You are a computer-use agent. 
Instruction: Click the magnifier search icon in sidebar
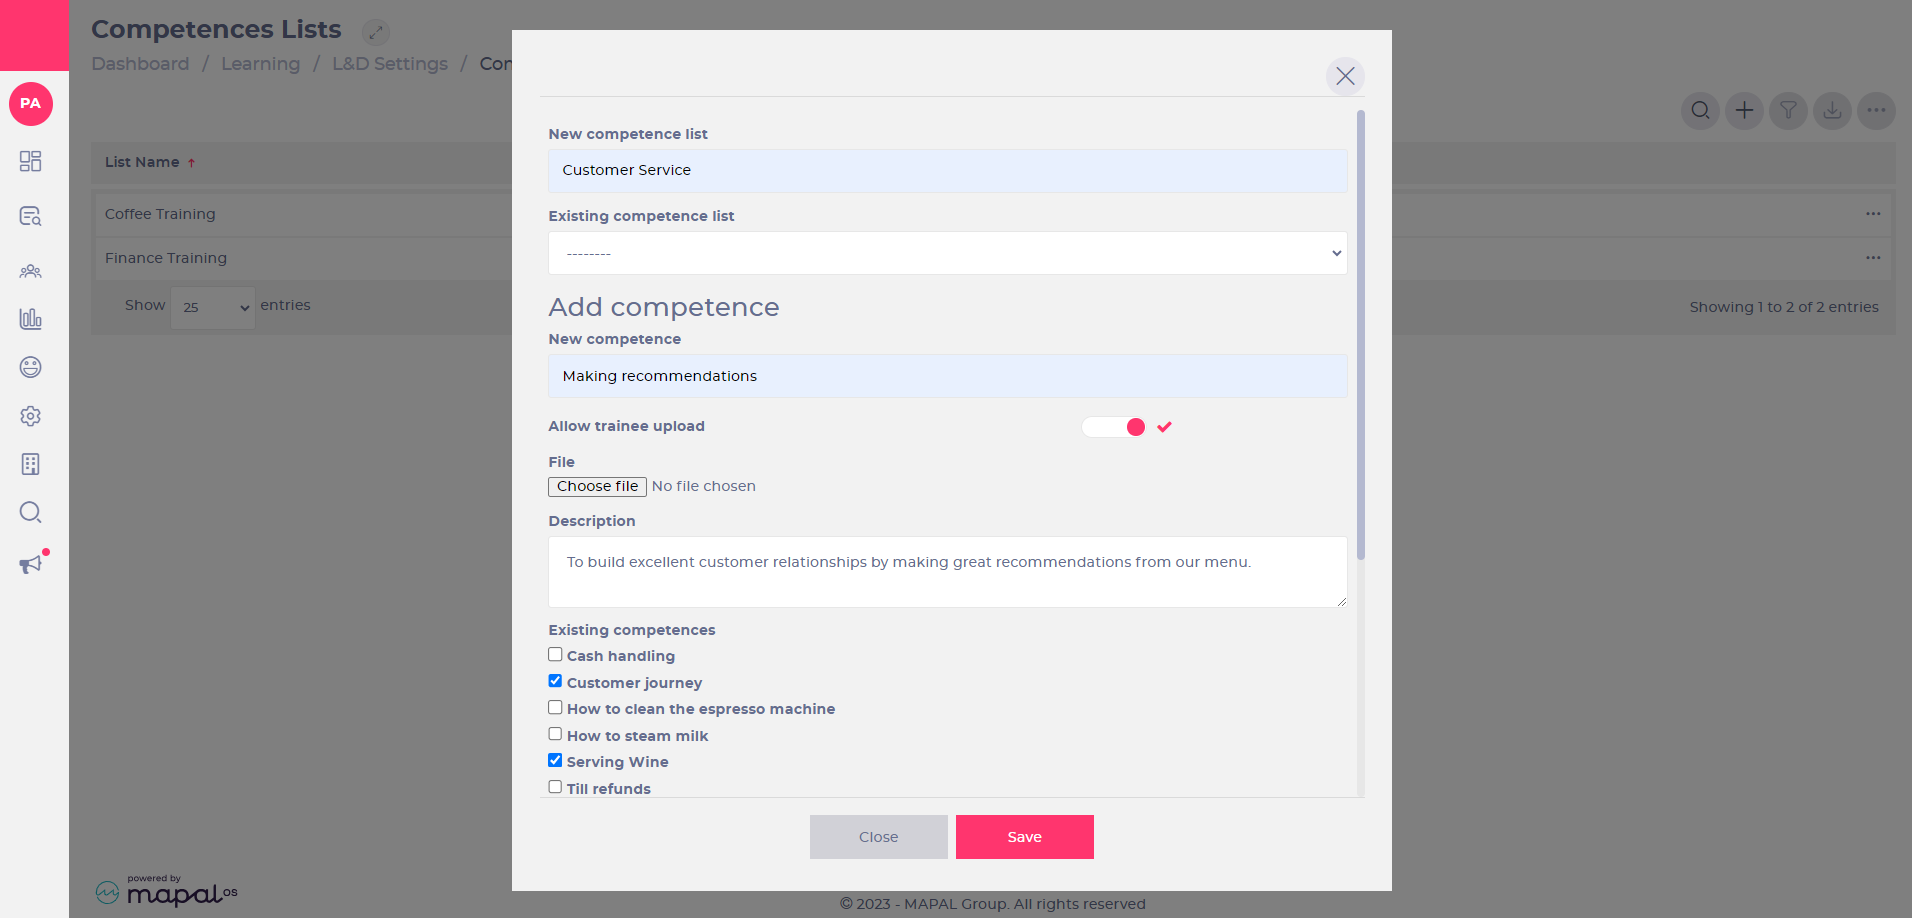pyautogui.click(x=31, y=512)
